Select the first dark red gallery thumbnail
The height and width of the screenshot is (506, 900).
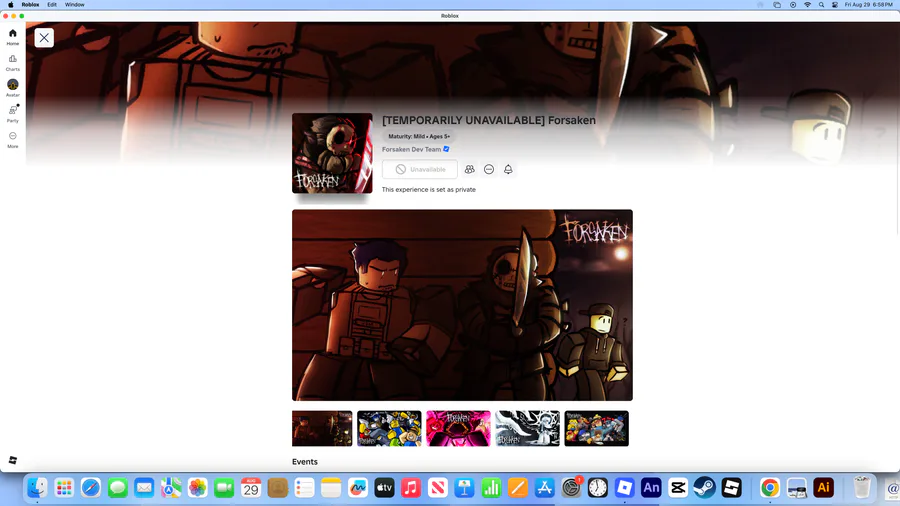pos(322,428)
